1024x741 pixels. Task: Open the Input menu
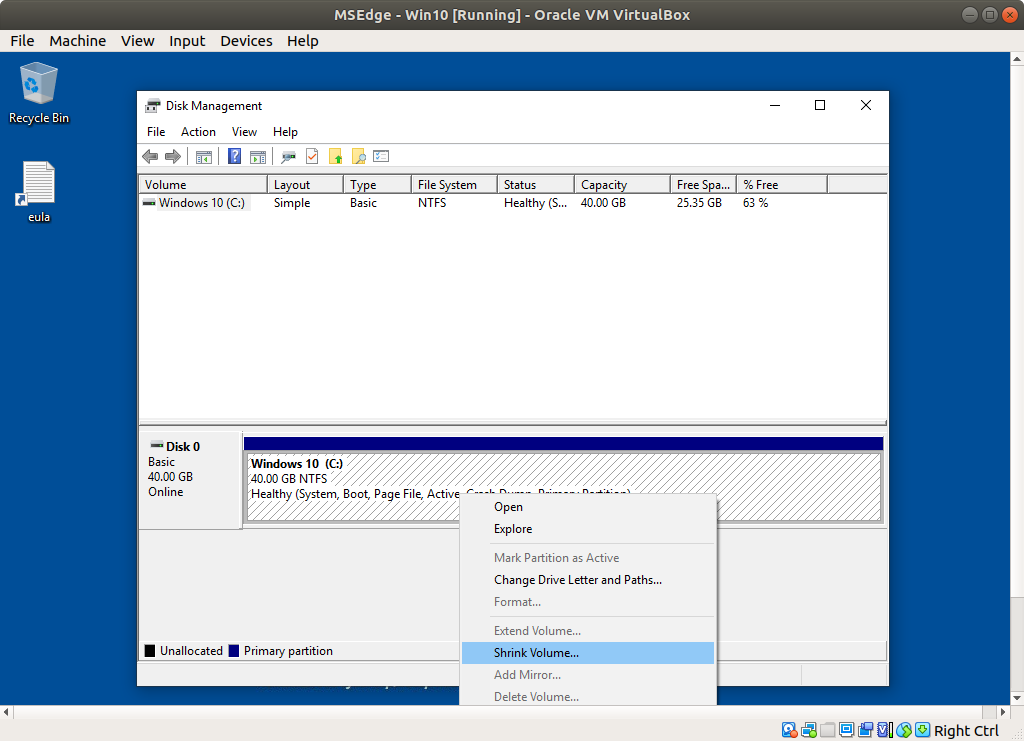(187, 41)
